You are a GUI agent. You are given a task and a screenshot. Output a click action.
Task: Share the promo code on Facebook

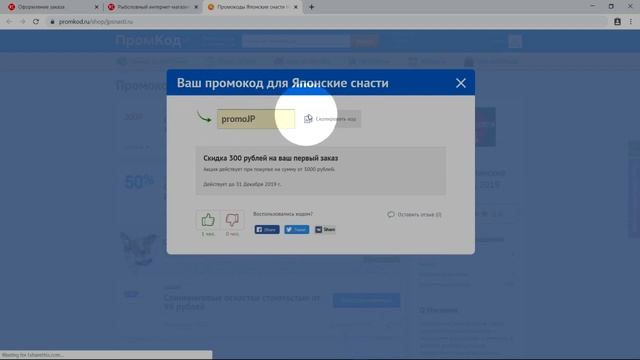pyautogui.click(x=267, y=229)
